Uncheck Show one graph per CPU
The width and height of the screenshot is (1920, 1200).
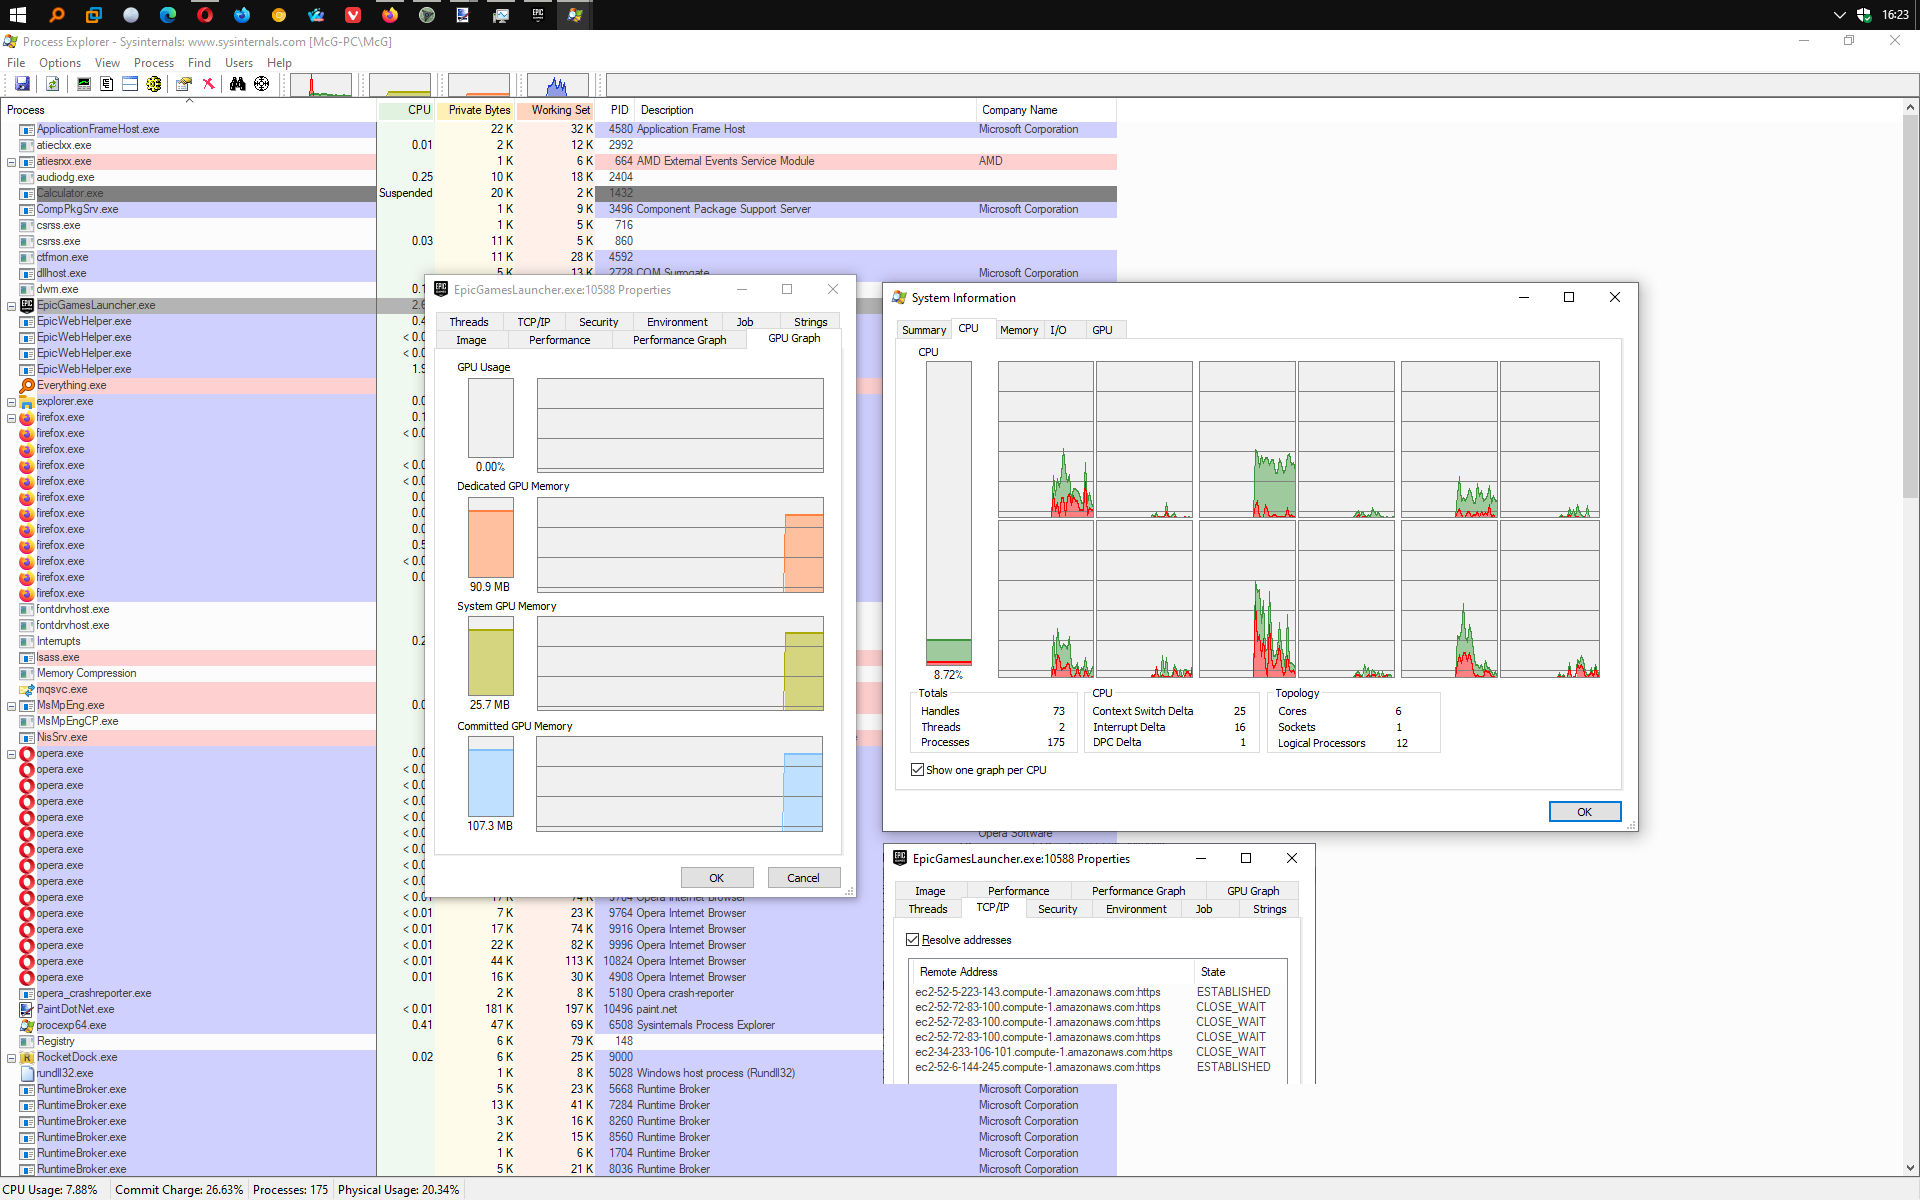[917, 770]
